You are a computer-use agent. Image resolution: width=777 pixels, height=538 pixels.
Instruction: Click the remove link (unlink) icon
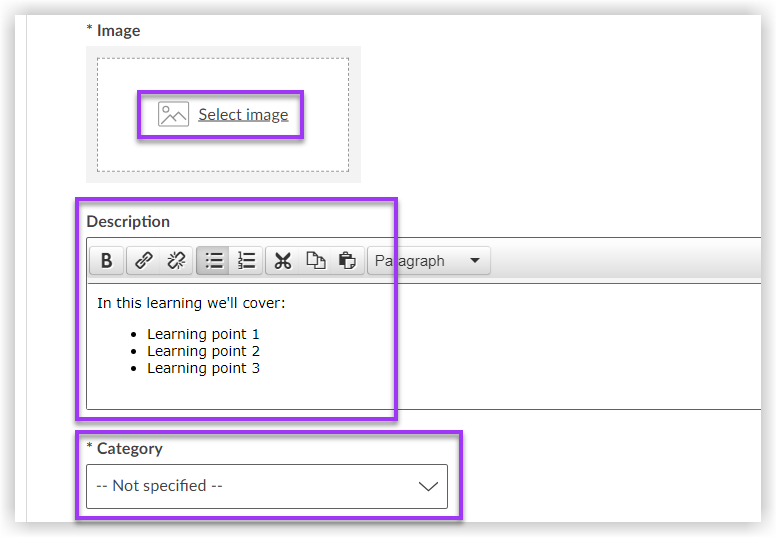click(x=176, y=261)
